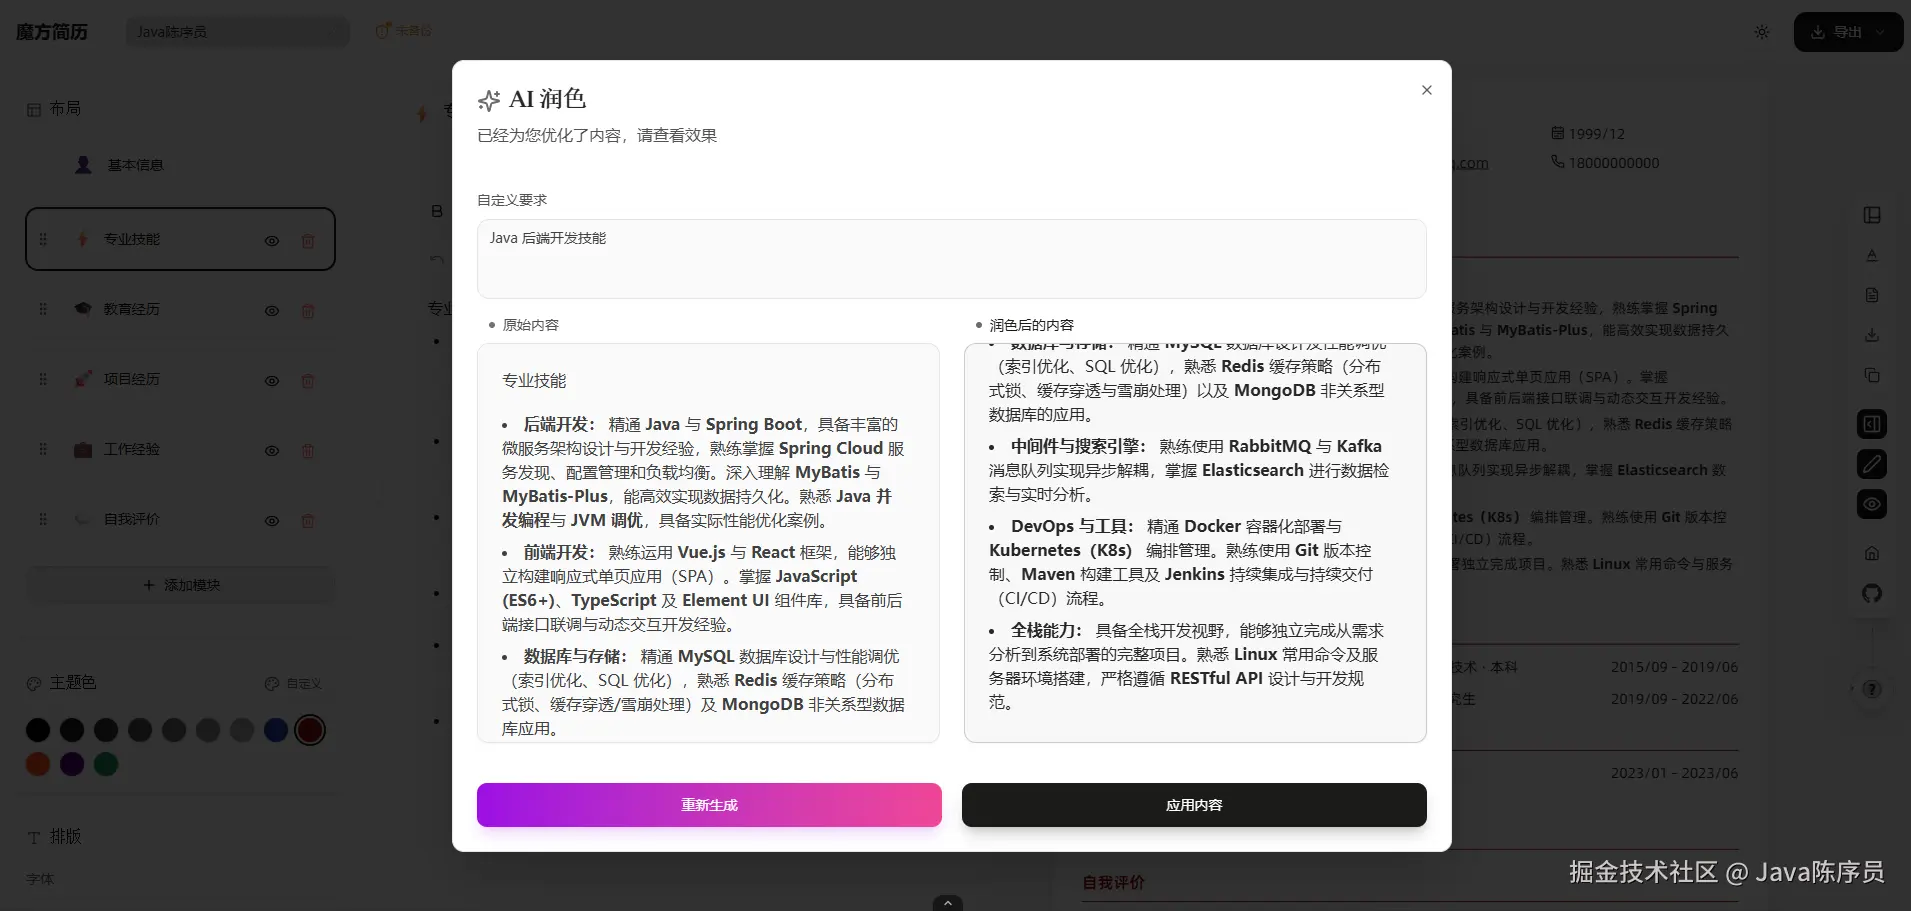Viewport: 1911px width, 911px height.
Task: Toggle the sun light/dark theme icon
Action: 1762,32
